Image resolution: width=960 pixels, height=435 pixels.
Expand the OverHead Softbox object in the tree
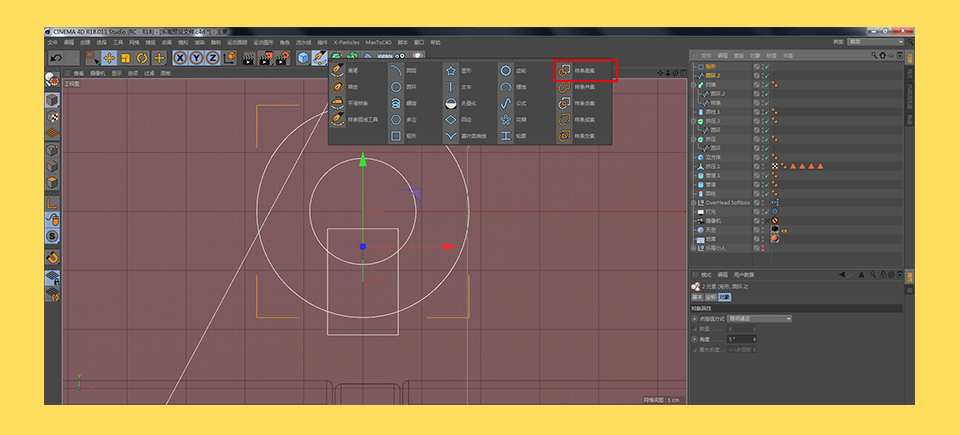click(x=694, y=203)
